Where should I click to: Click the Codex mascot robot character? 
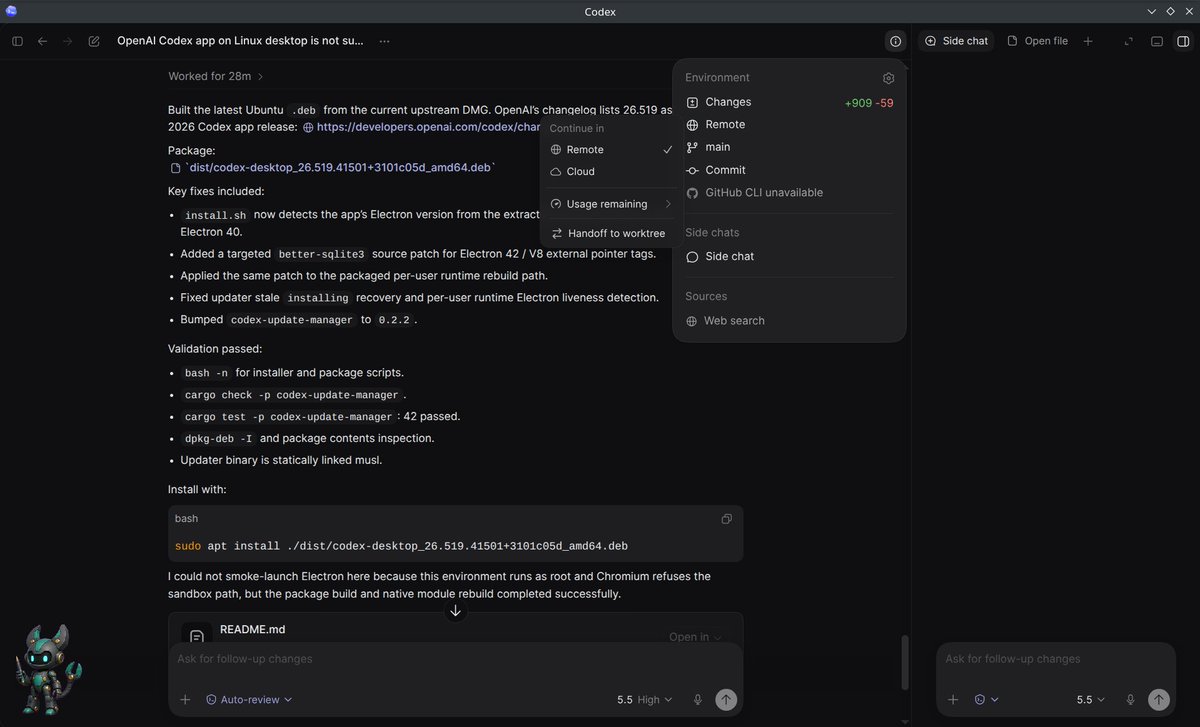point(48,668)
